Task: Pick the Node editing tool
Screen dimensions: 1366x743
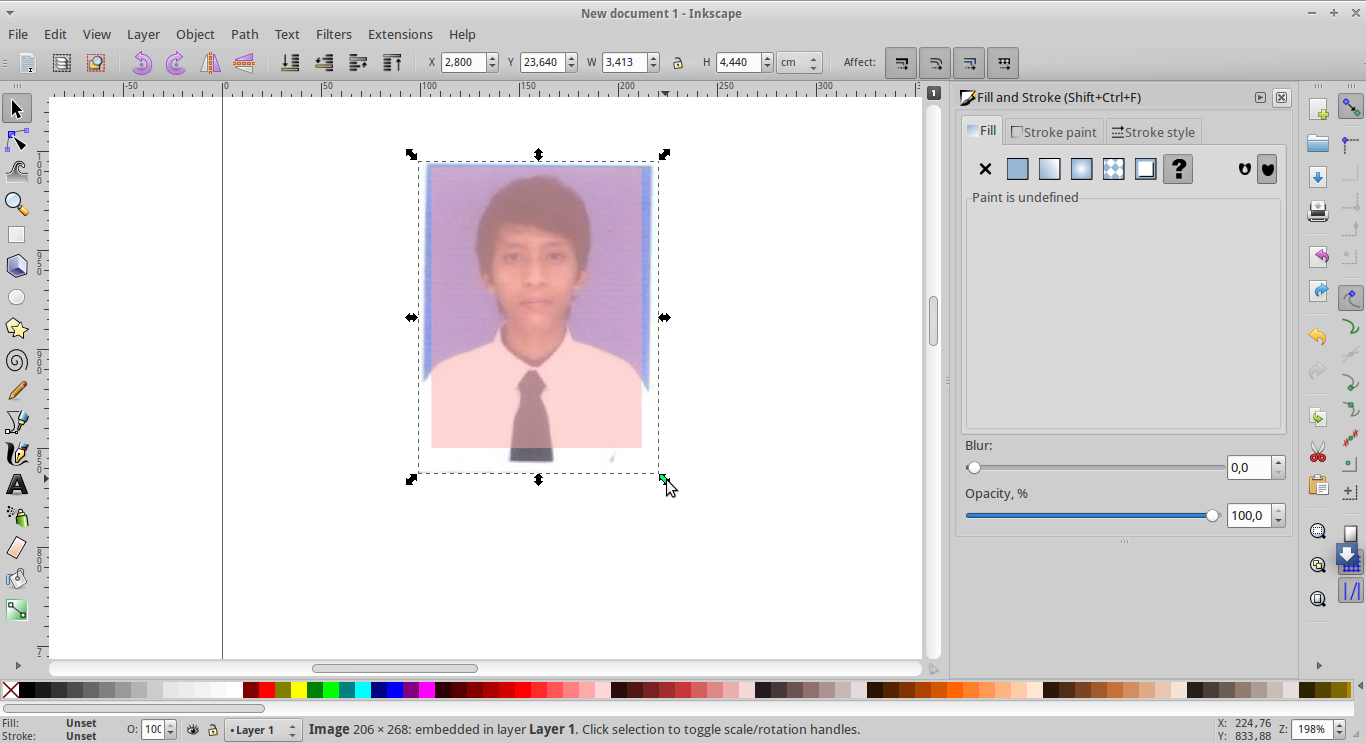Action: [16, 140]
